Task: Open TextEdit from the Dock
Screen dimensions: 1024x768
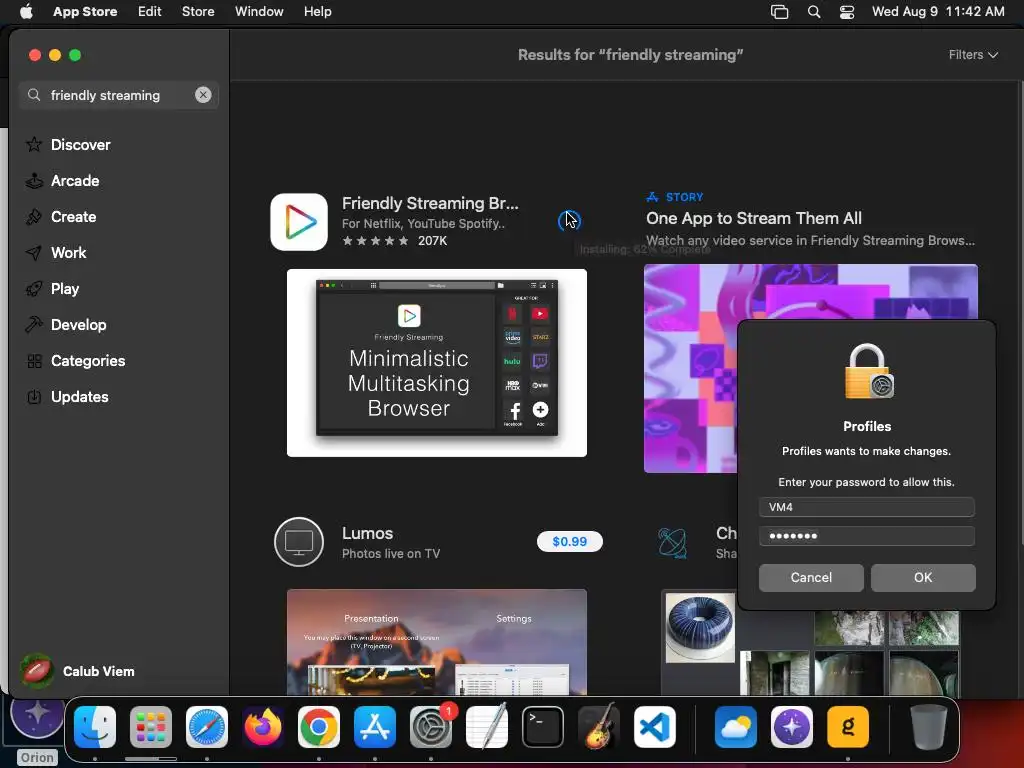Action: [x=487, y=726]
